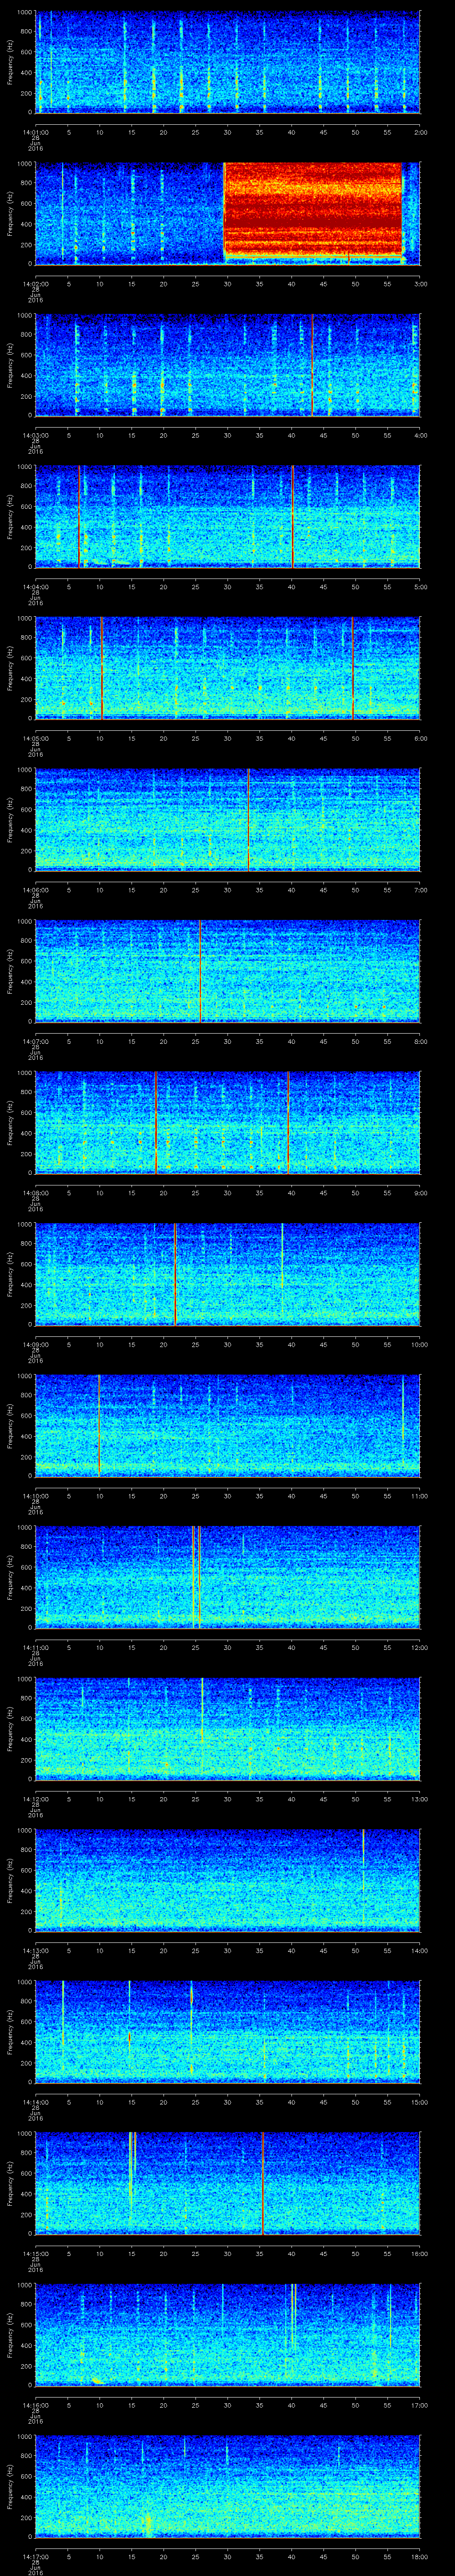Click the 14:04:00 start time label
This screenshot has width=455, height=2576.
click(35, 587)
